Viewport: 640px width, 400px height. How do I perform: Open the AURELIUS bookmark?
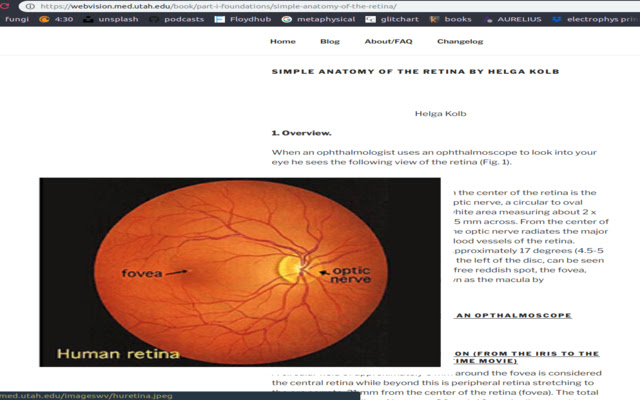512,19
